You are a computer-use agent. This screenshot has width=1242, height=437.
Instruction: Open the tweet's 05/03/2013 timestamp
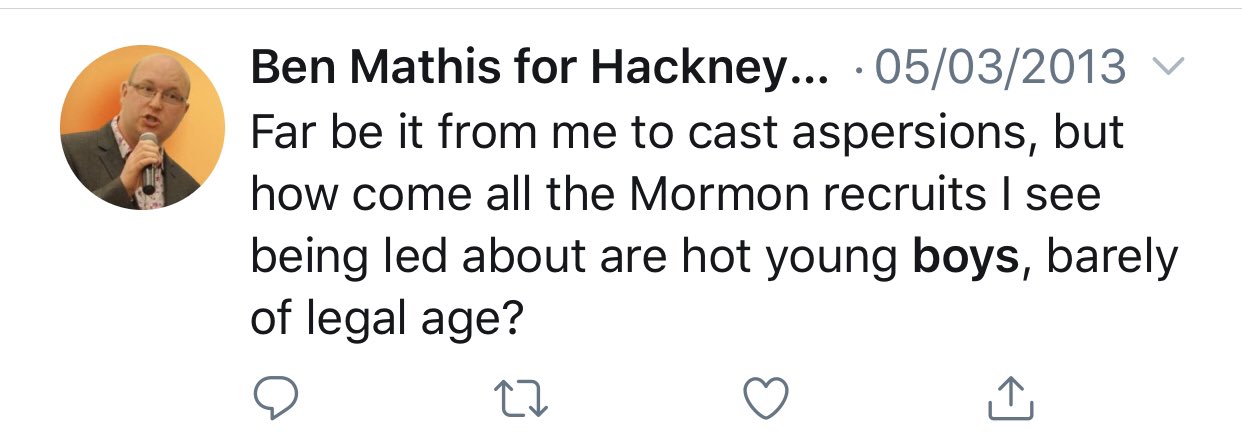tap(1001, 68)
